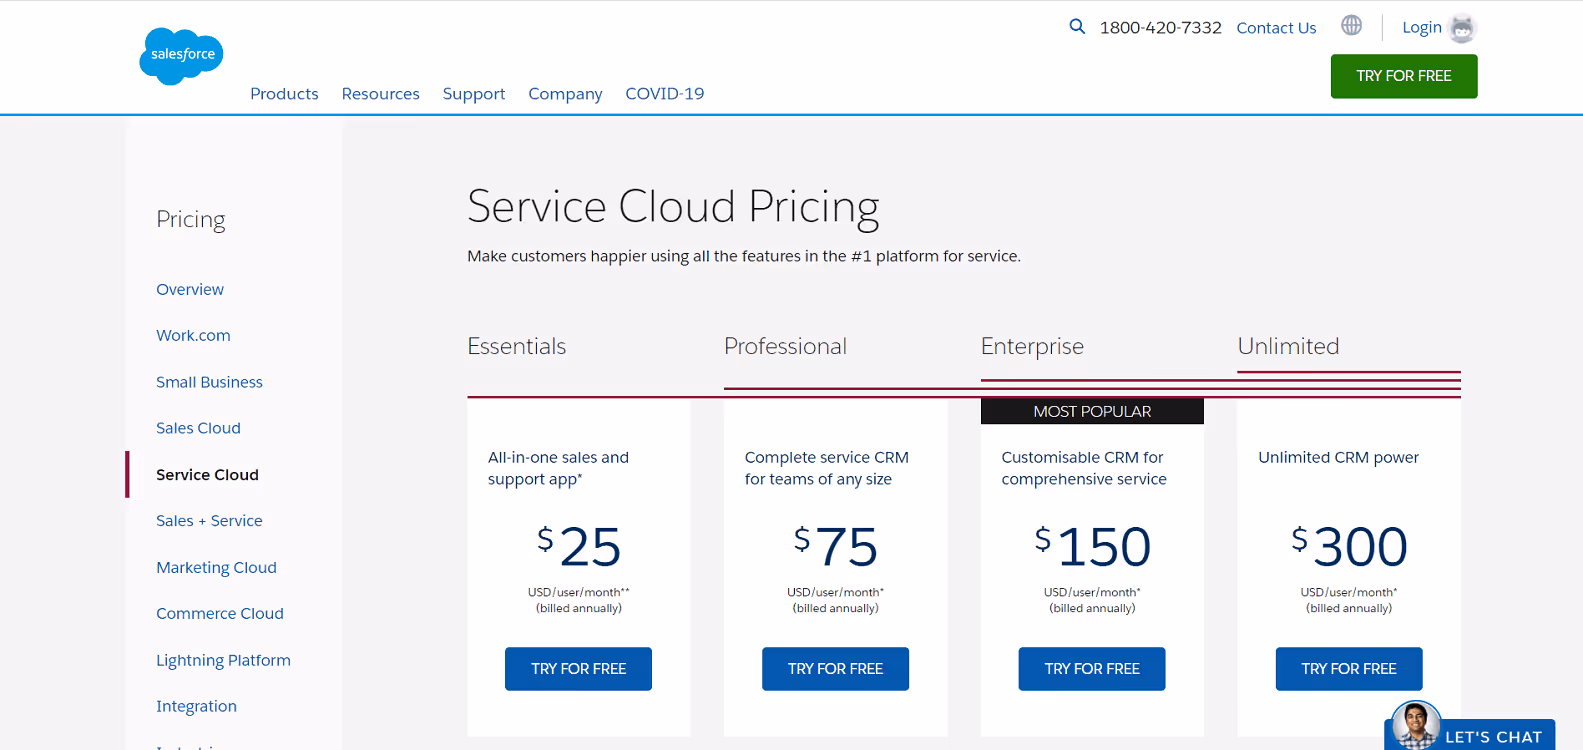Select the Unlimited edition heading
This screenshot has height=750, width=1583.
[1288, 347]
